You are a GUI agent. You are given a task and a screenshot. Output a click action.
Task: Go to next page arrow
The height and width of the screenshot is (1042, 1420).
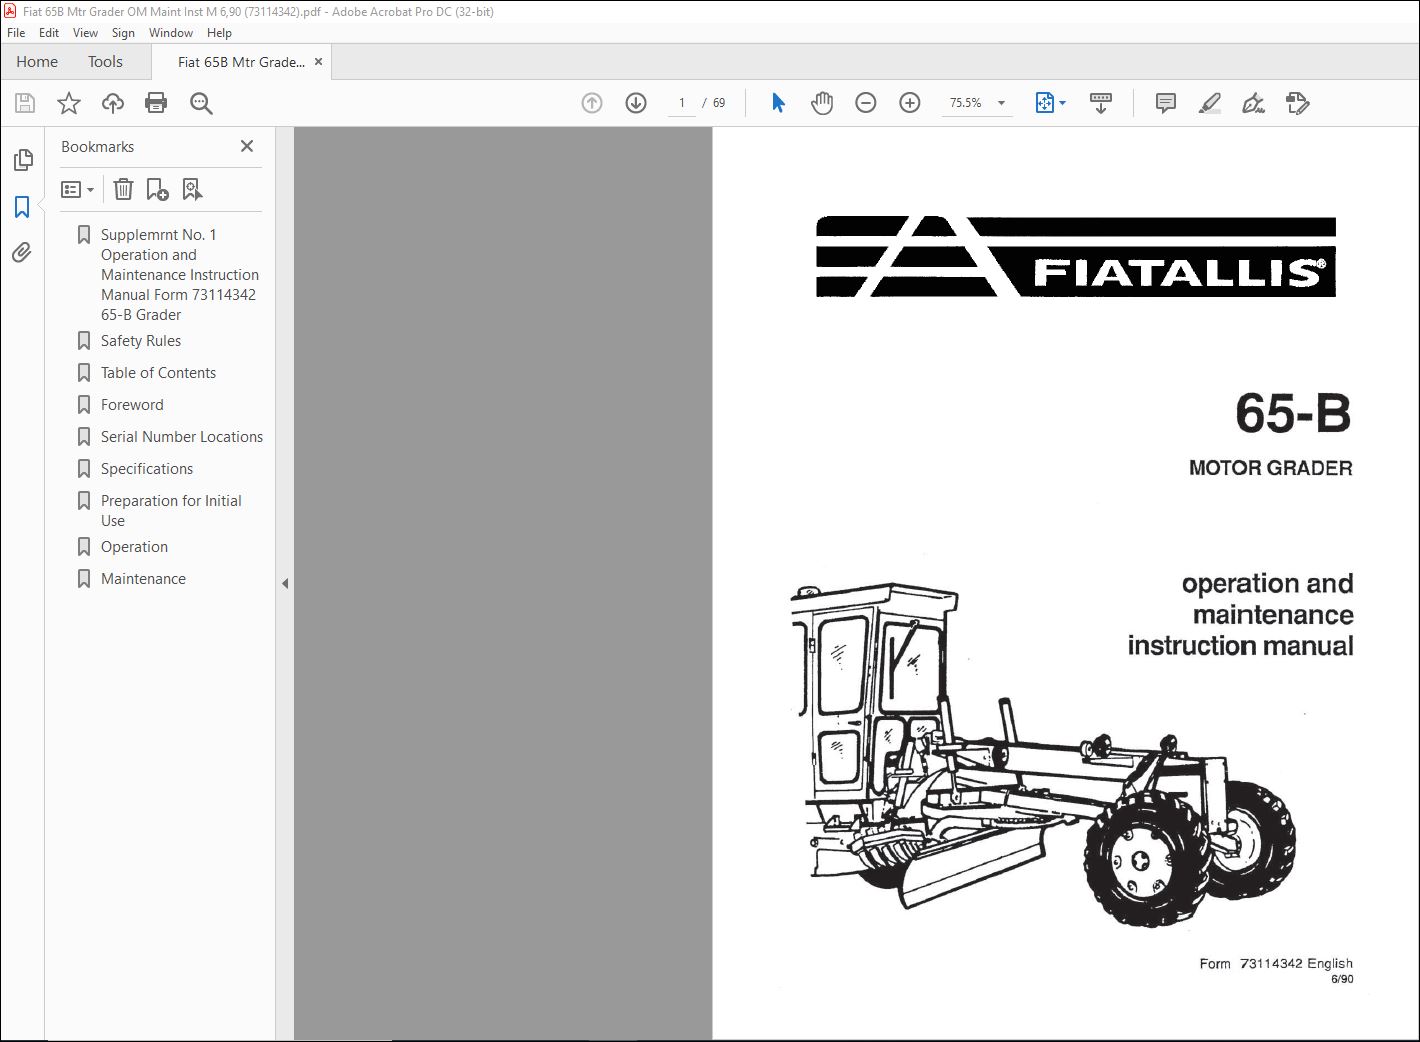[636, 103]
